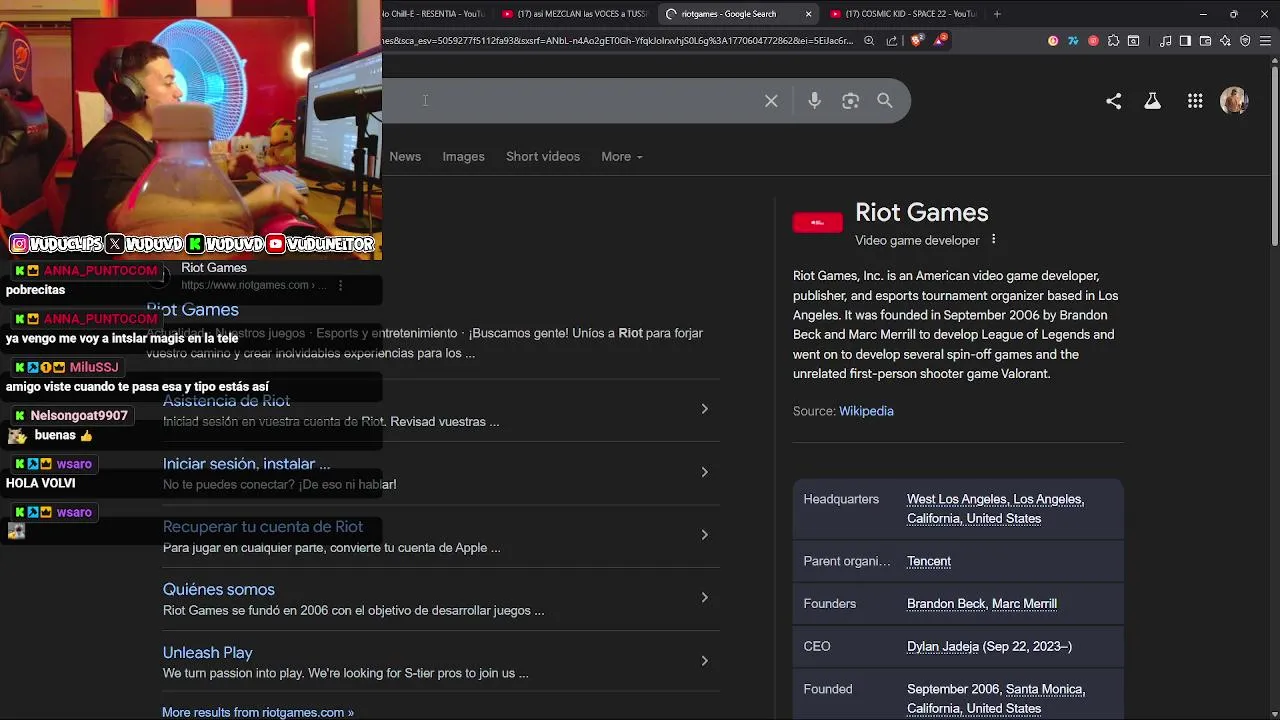The height and width of the screenshot is (720, 1280).
Task: Start voice search with the microphone icon
Action: tap(814, 101)
